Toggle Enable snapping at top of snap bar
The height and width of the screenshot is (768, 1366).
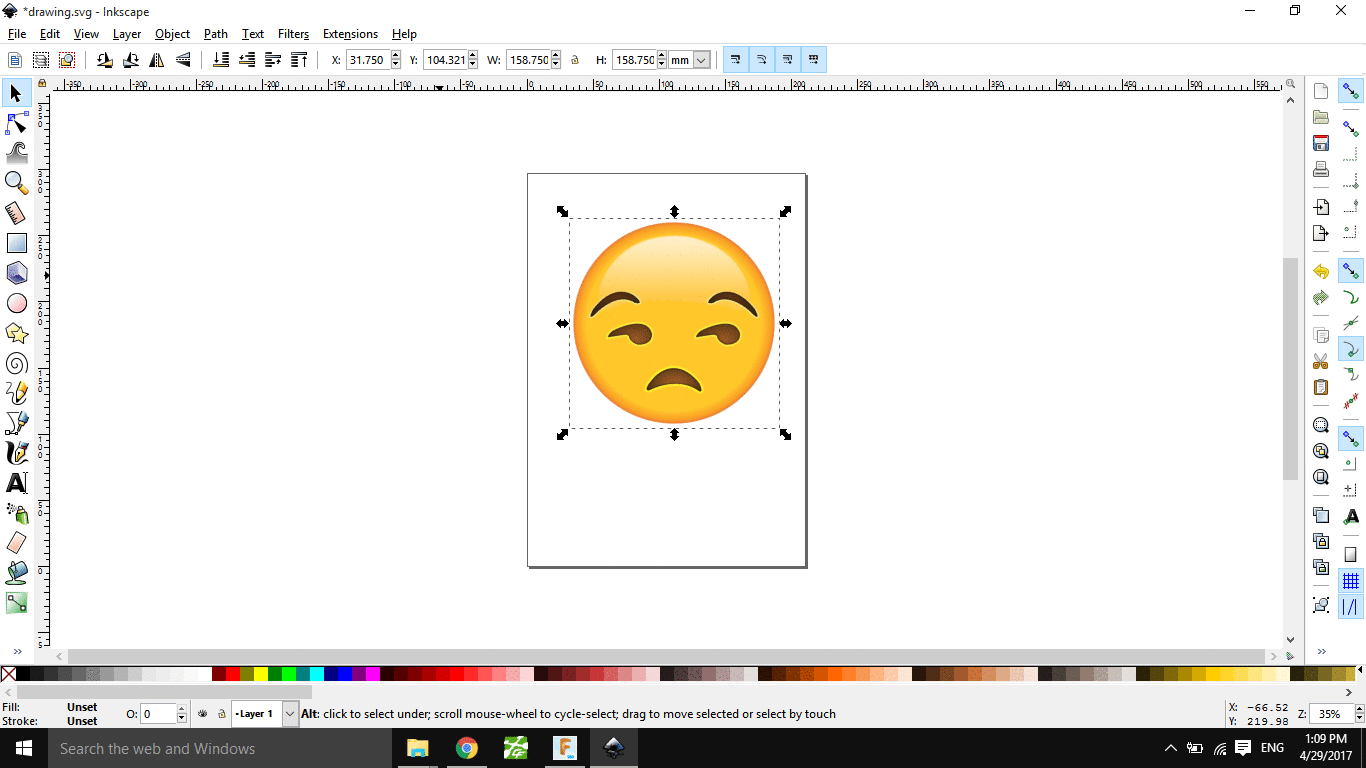coord(1351,91)
